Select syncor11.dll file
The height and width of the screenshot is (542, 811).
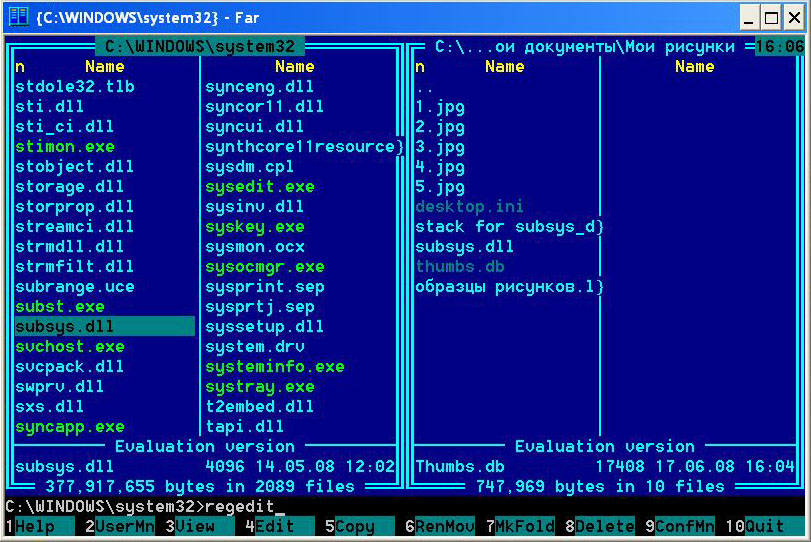pos(264,107)
